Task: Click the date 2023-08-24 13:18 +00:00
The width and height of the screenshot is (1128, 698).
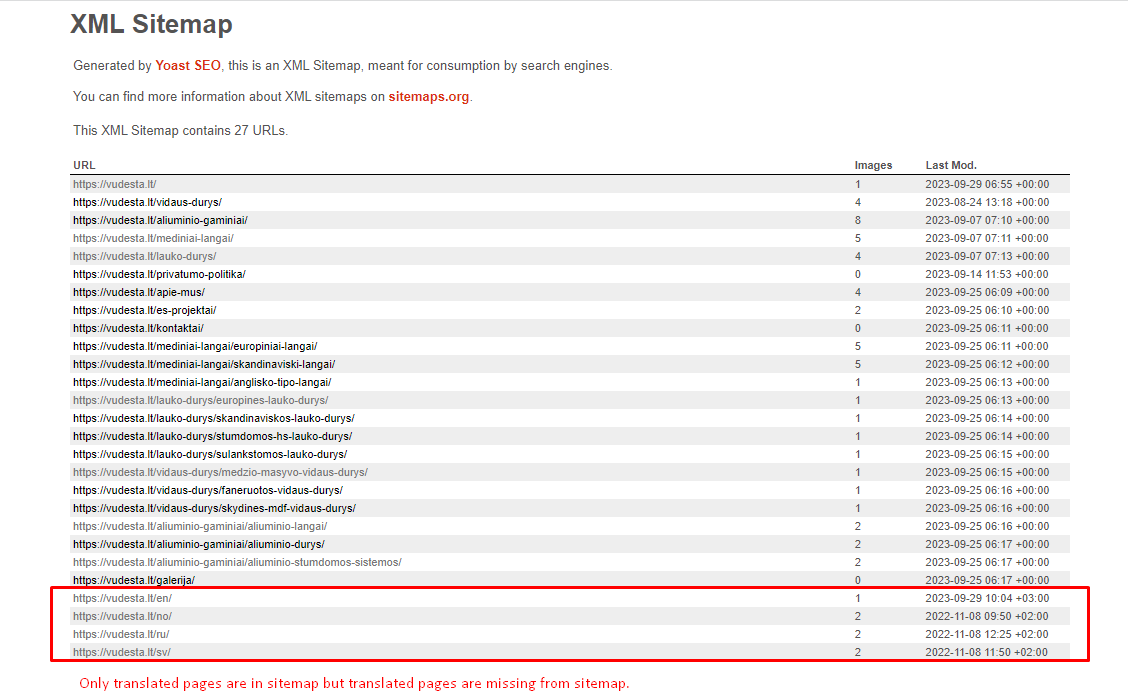Action: (987, 202)
